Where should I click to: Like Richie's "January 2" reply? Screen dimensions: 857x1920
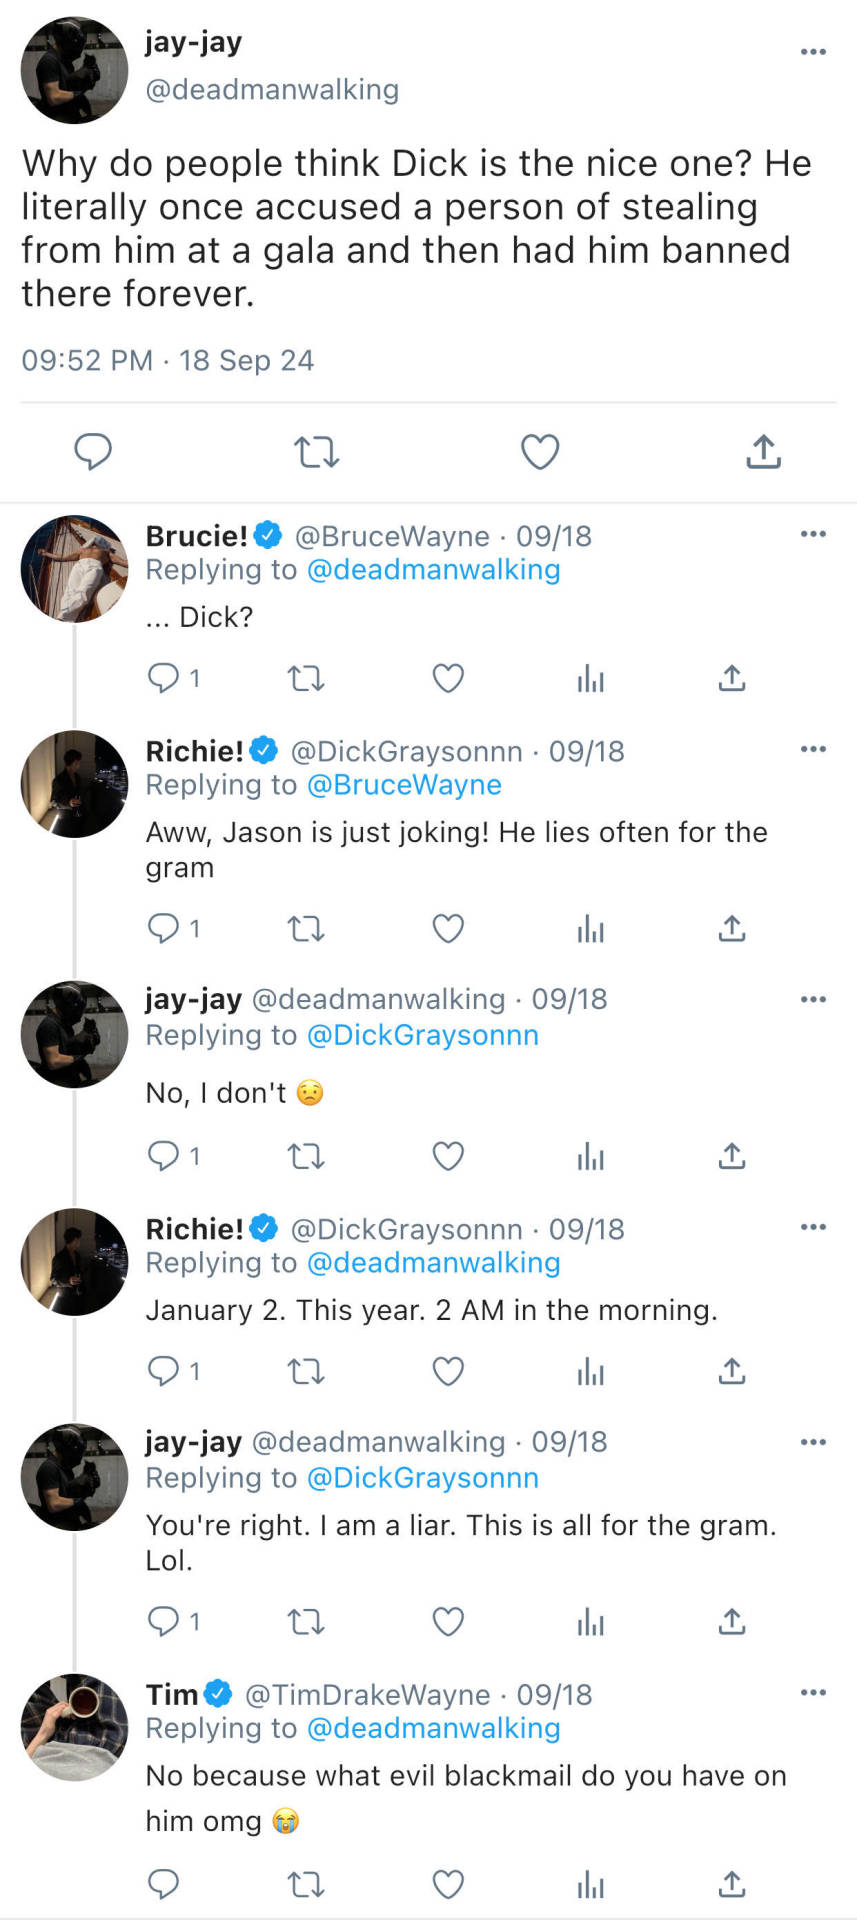pyautogui.click(x=448, y=1371)
